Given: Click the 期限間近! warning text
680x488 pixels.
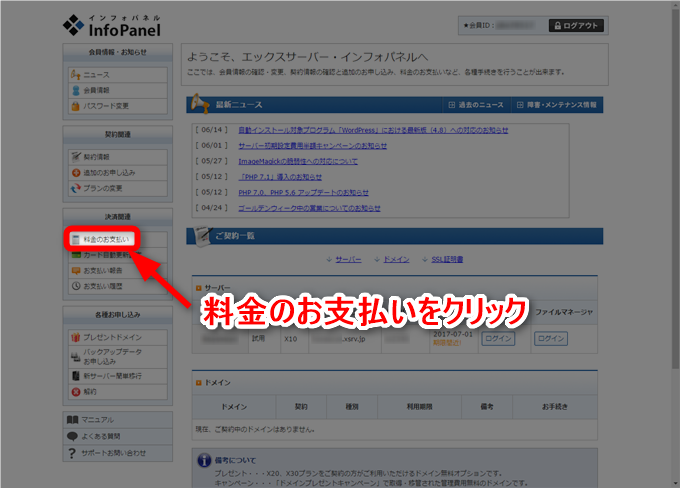Looking at the screenshot, I should [447, 343].
